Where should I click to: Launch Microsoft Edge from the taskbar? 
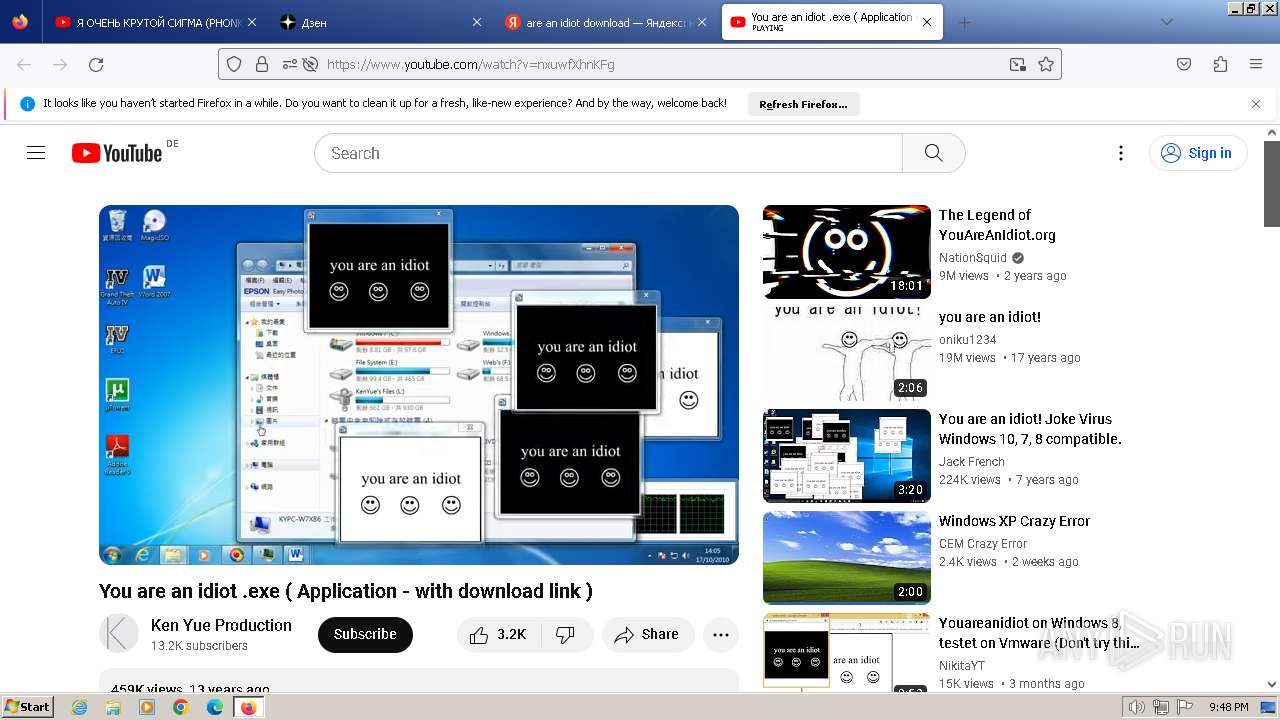[x=214, y=707]
